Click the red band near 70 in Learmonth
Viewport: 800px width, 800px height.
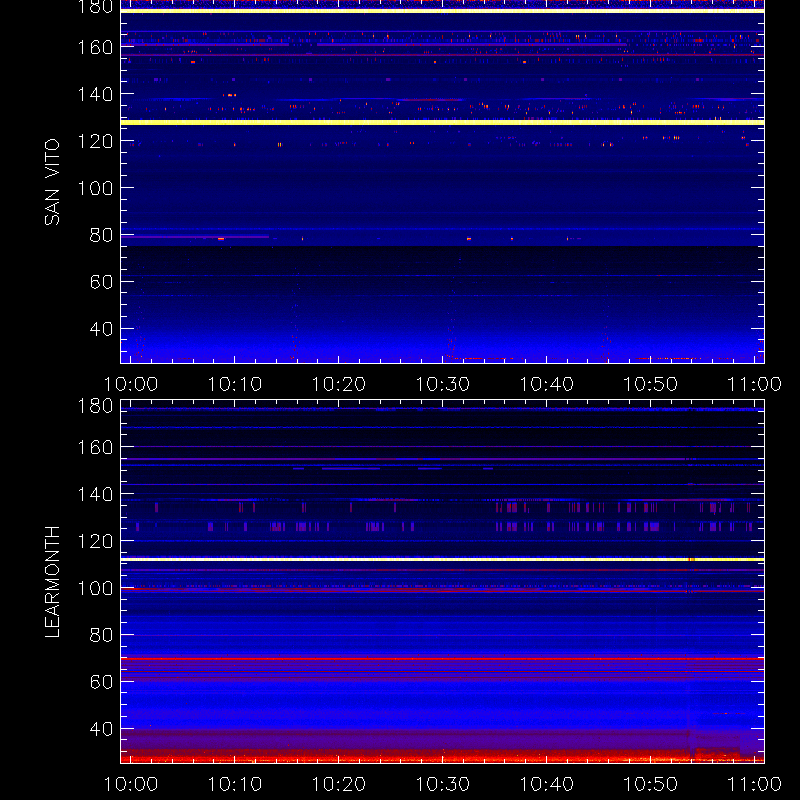pos(442,659)
